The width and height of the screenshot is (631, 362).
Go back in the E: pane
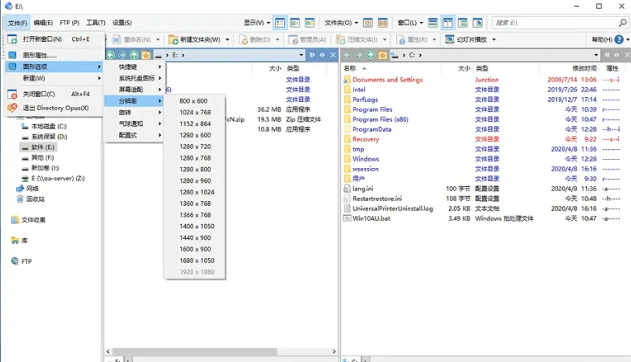coord(110,55)
